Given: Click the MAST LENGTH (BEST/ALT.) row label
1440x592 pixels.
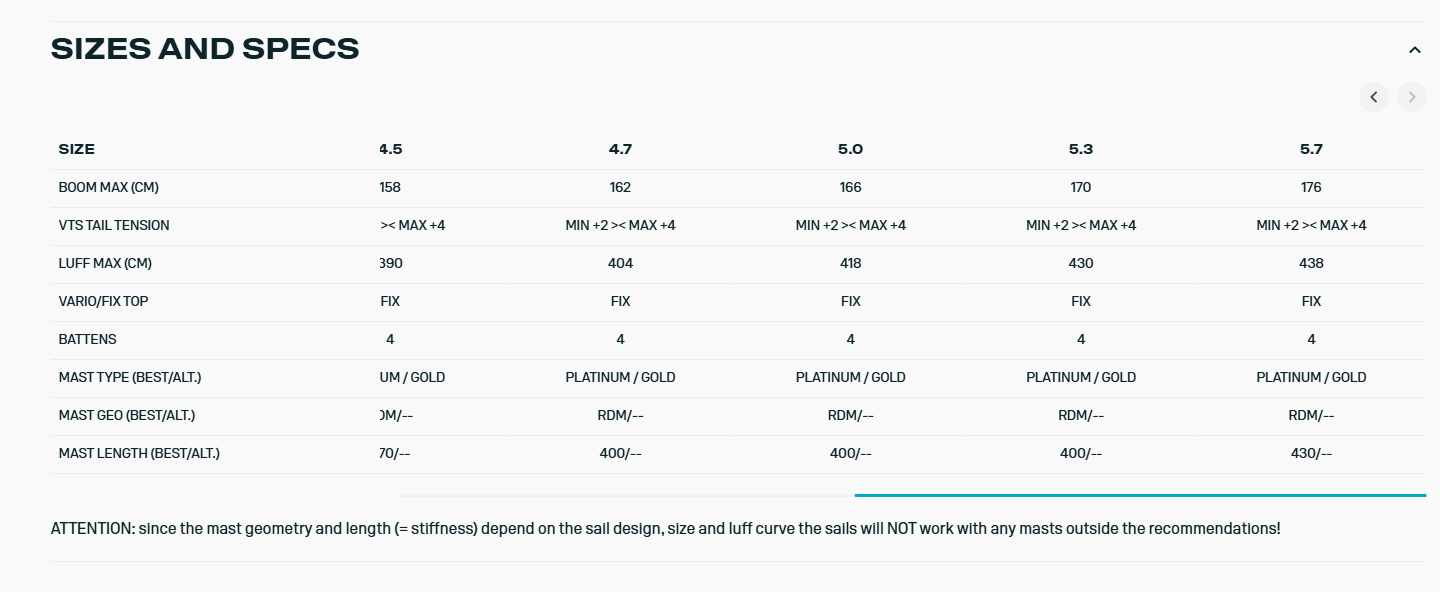Looking at the screenshot, I should [139, 453].
